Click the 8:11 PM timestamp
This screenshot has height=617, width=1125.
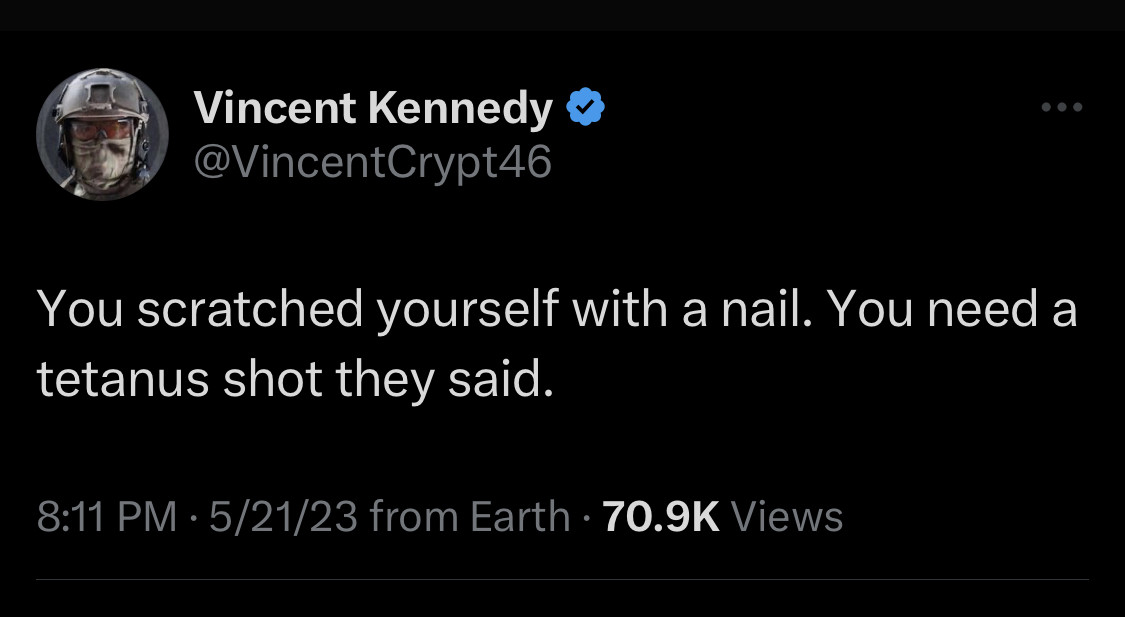tap(106, 517)
